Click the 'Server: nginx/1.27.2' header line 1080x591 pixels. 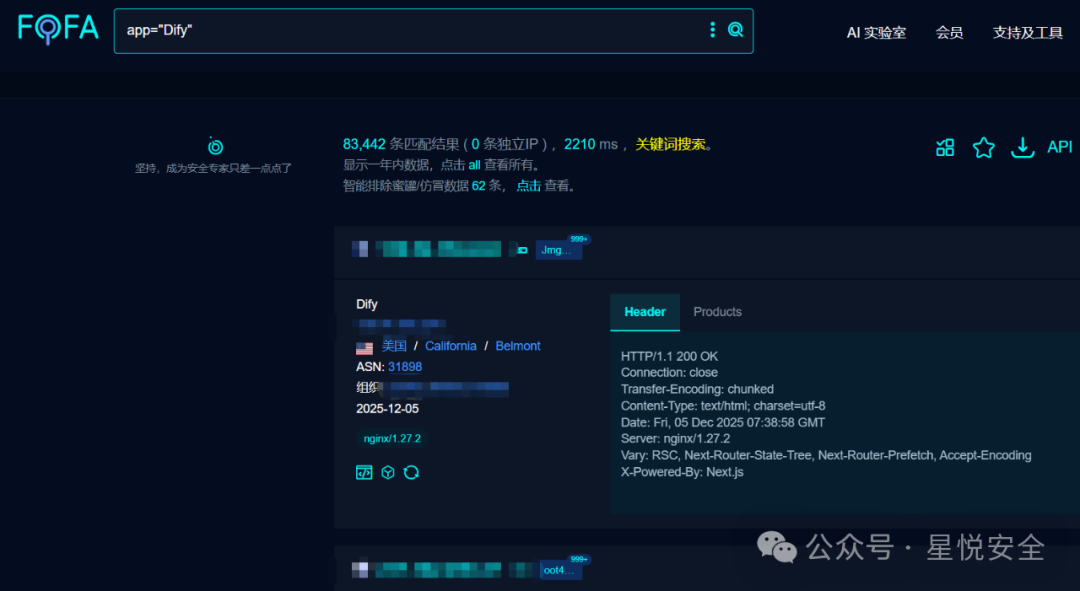674,439
